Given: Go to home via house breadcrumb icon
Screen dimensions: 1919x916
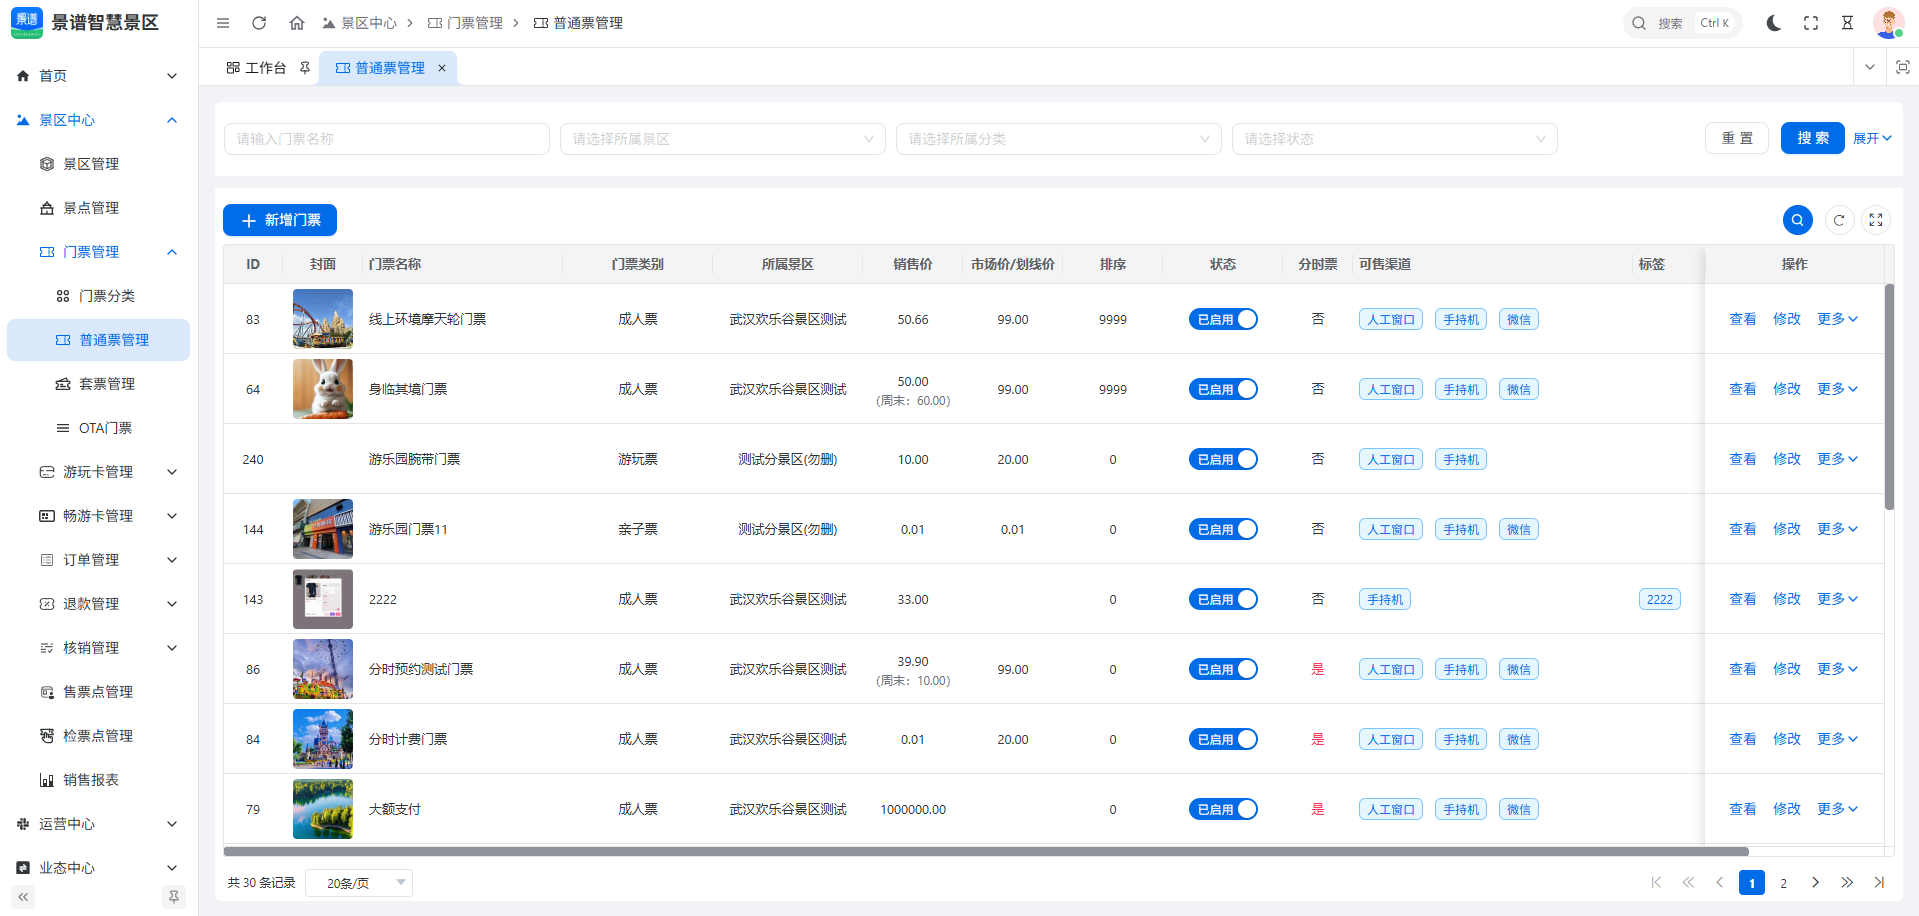Looking at the screenshot, I should point(296,23).
